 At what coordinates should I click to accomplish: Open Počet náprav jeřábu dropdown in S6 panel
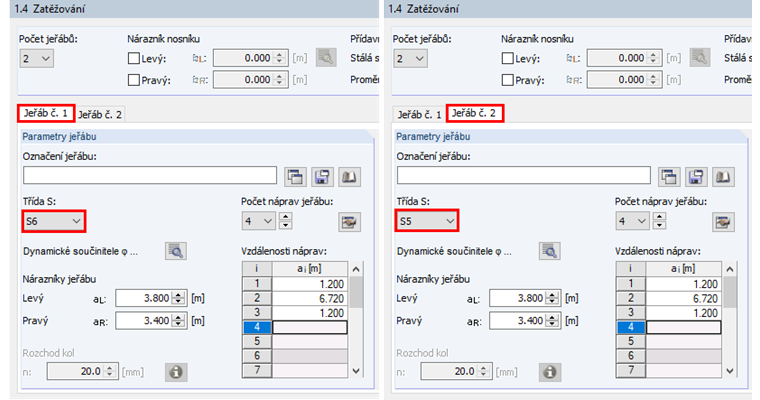258,221
